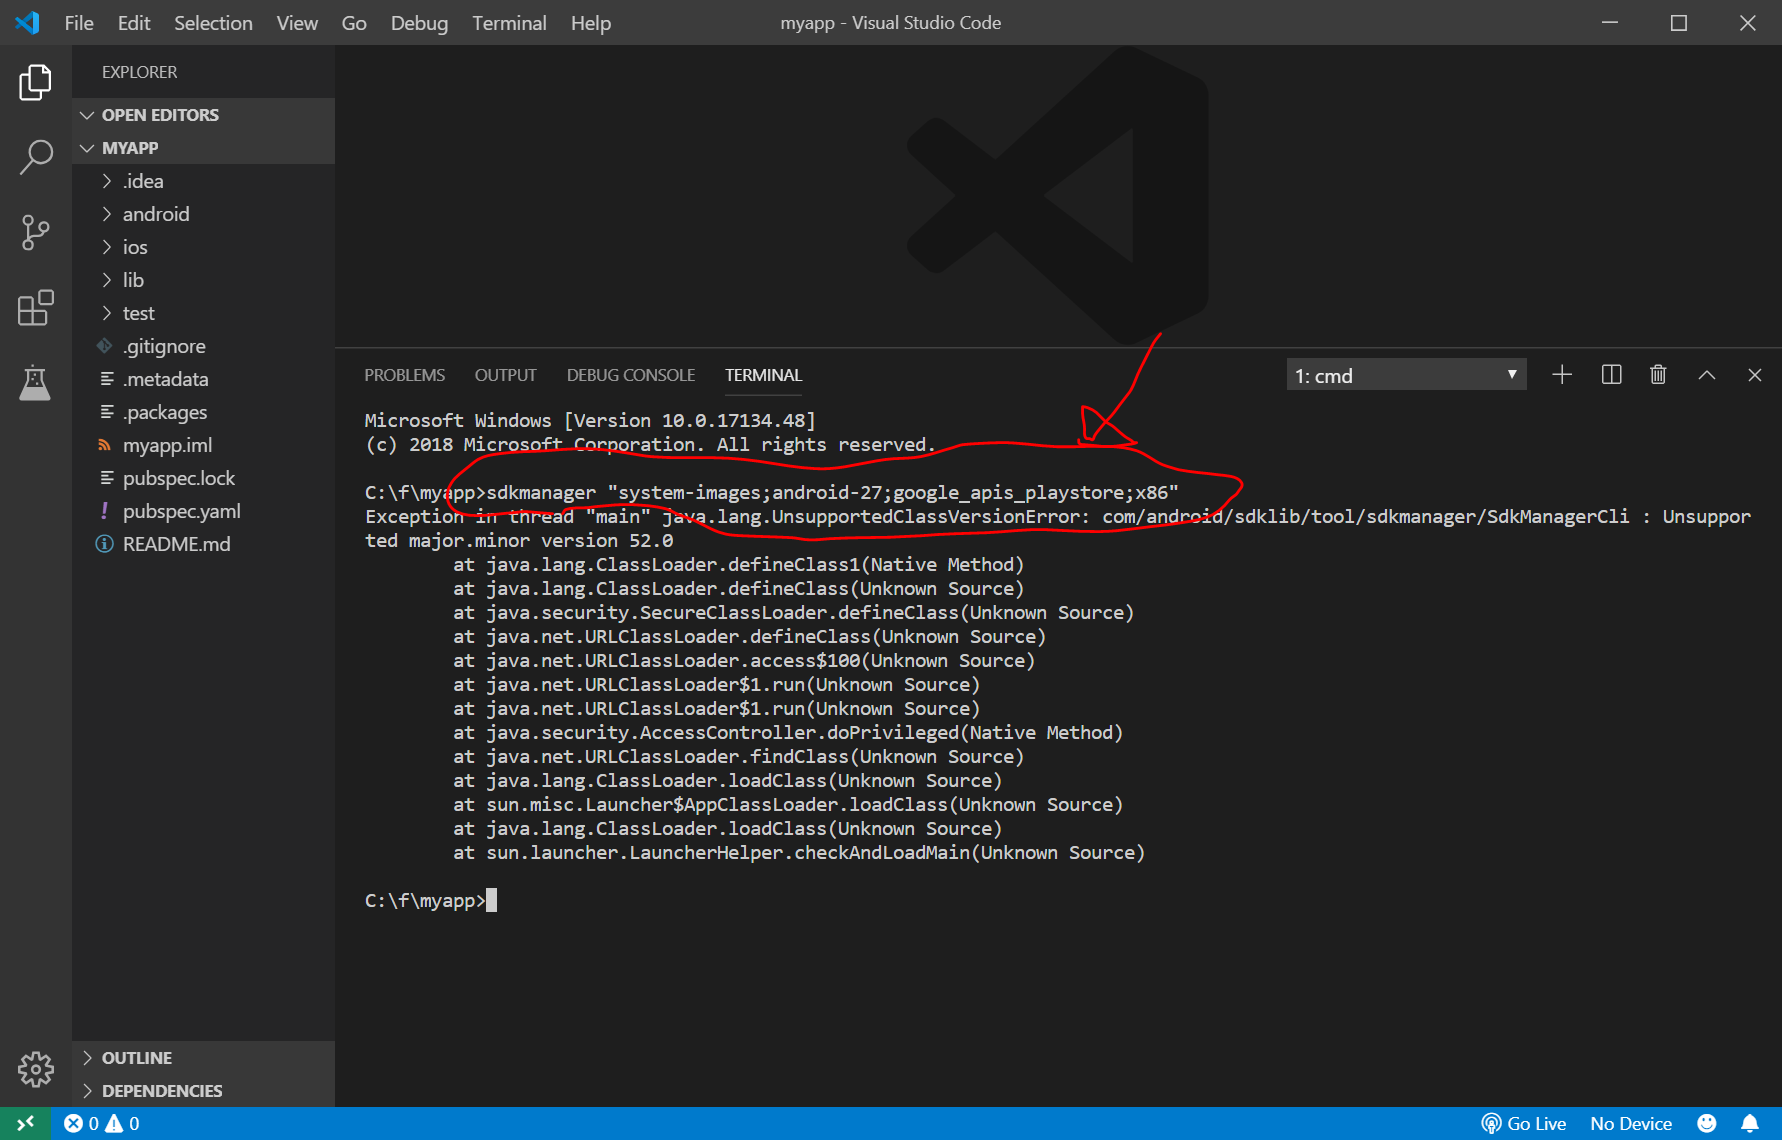Screen dimensions: 1782x1140
Task: Expand the DEPENDENCIES section
Action: (x=203, y=1091)
